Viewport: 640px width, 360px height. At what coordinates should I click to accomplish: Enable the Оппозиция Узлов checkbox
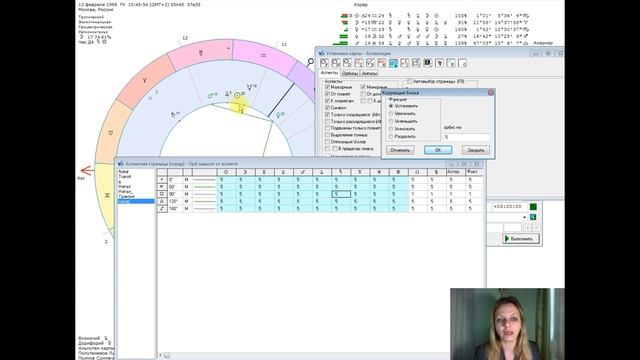327,142
